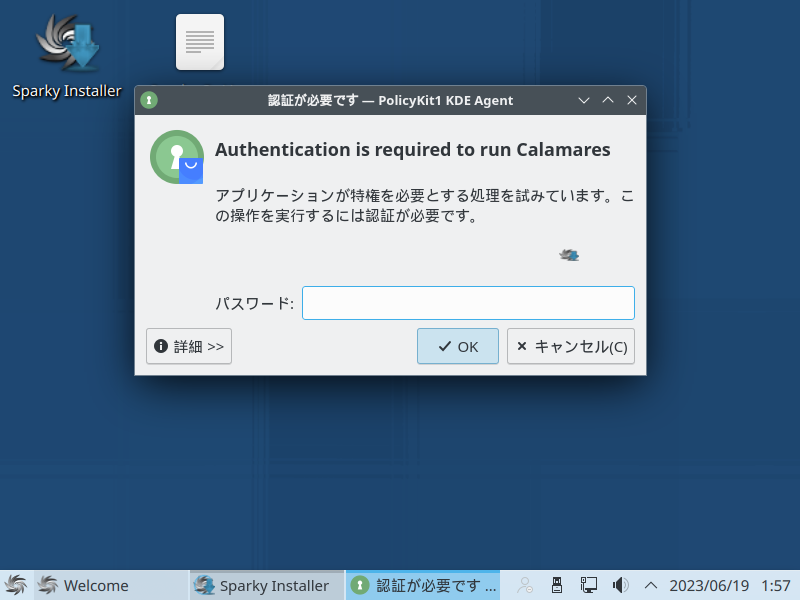The width and height of the screenshot is (800, 600).
Task: Click the user status tray icon
Action: [525, 585]
